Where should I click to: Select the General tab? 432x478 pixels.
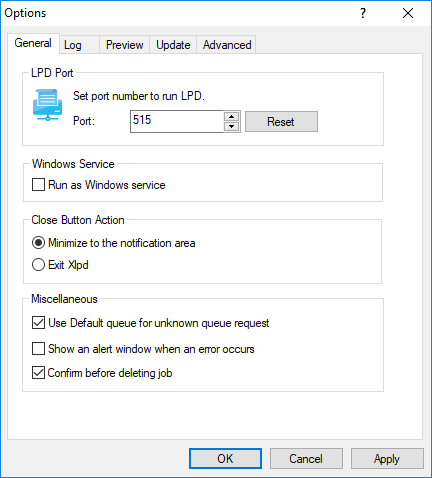tap(33, 43)
